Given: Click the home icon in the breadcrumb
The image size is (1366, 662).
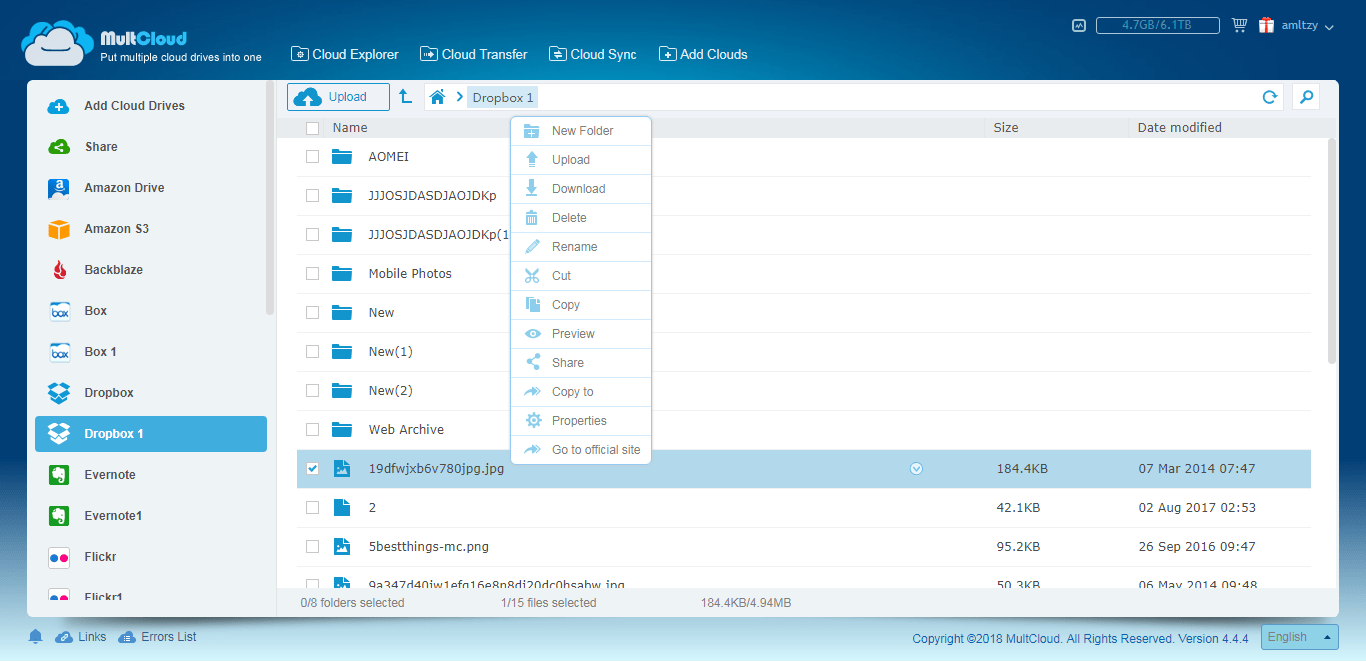Looking at the screenshot, I should pos(437,96).
